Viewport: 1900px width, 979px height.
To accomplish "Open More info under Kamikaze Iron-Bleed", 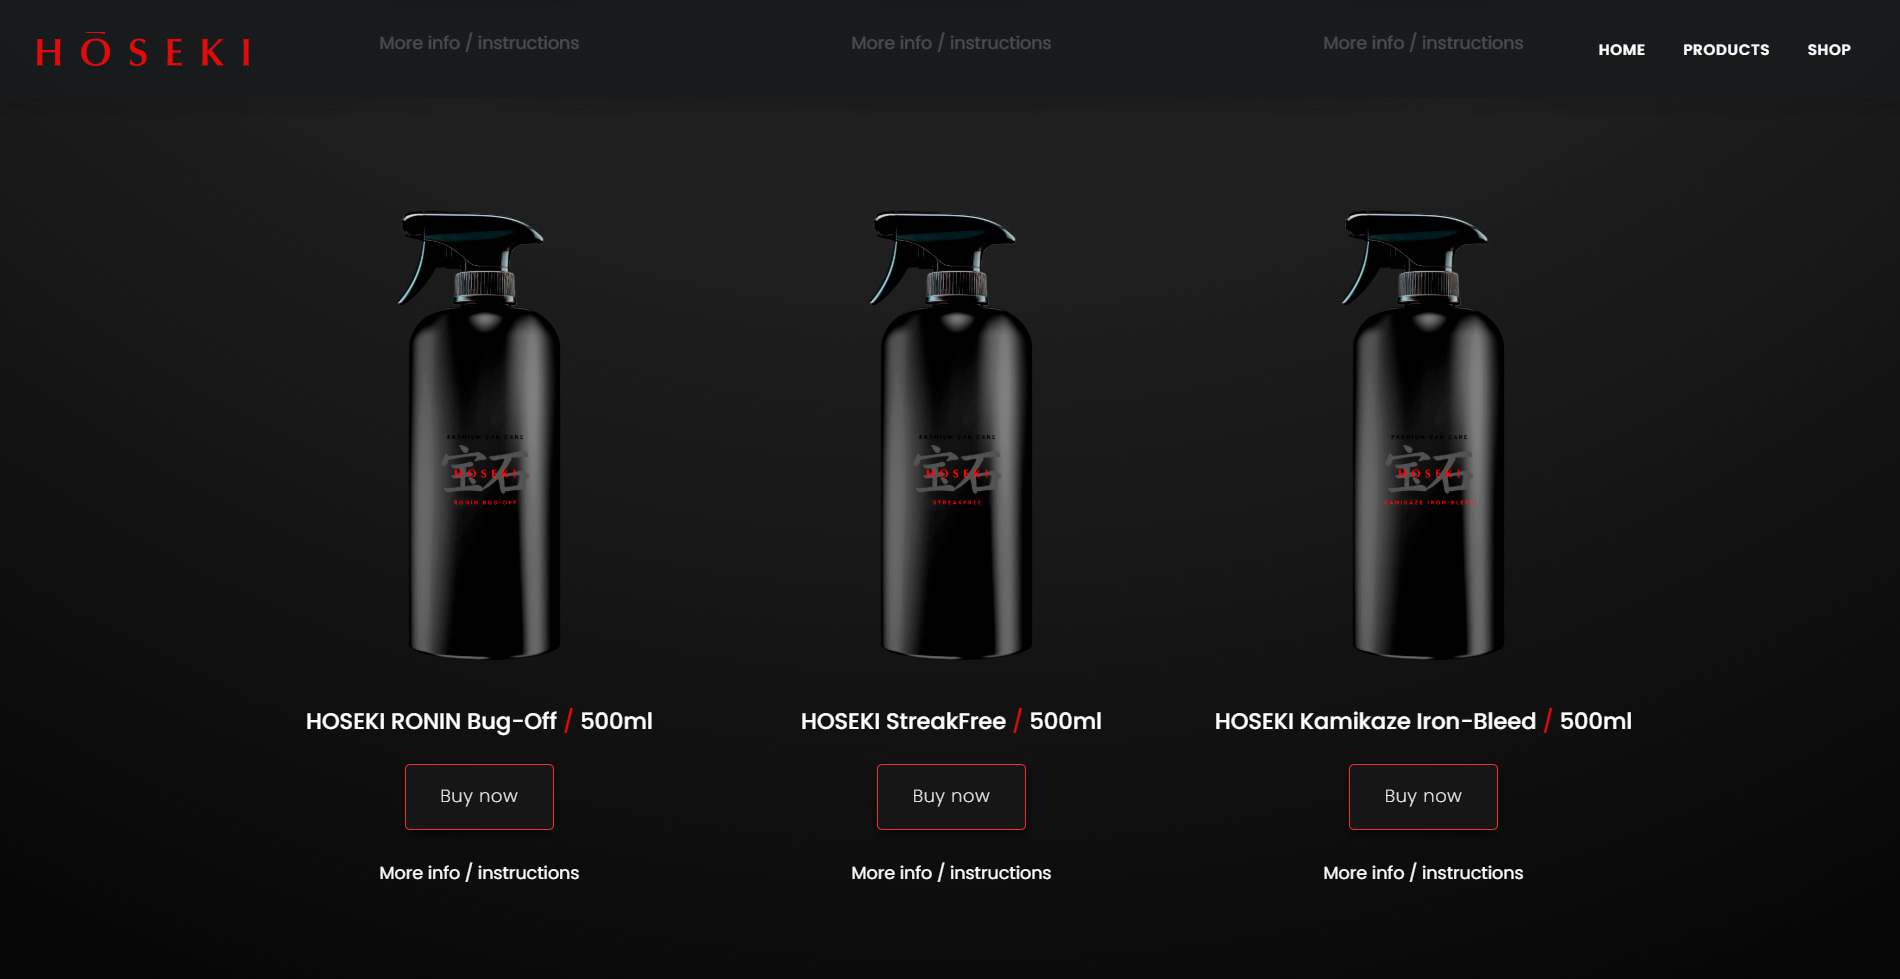I will point(1423,872).
